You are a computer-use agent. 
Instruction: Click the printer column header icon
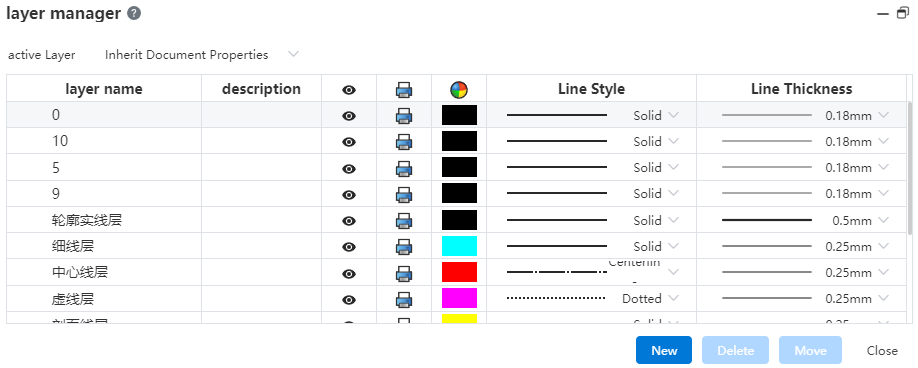(404, 90)
